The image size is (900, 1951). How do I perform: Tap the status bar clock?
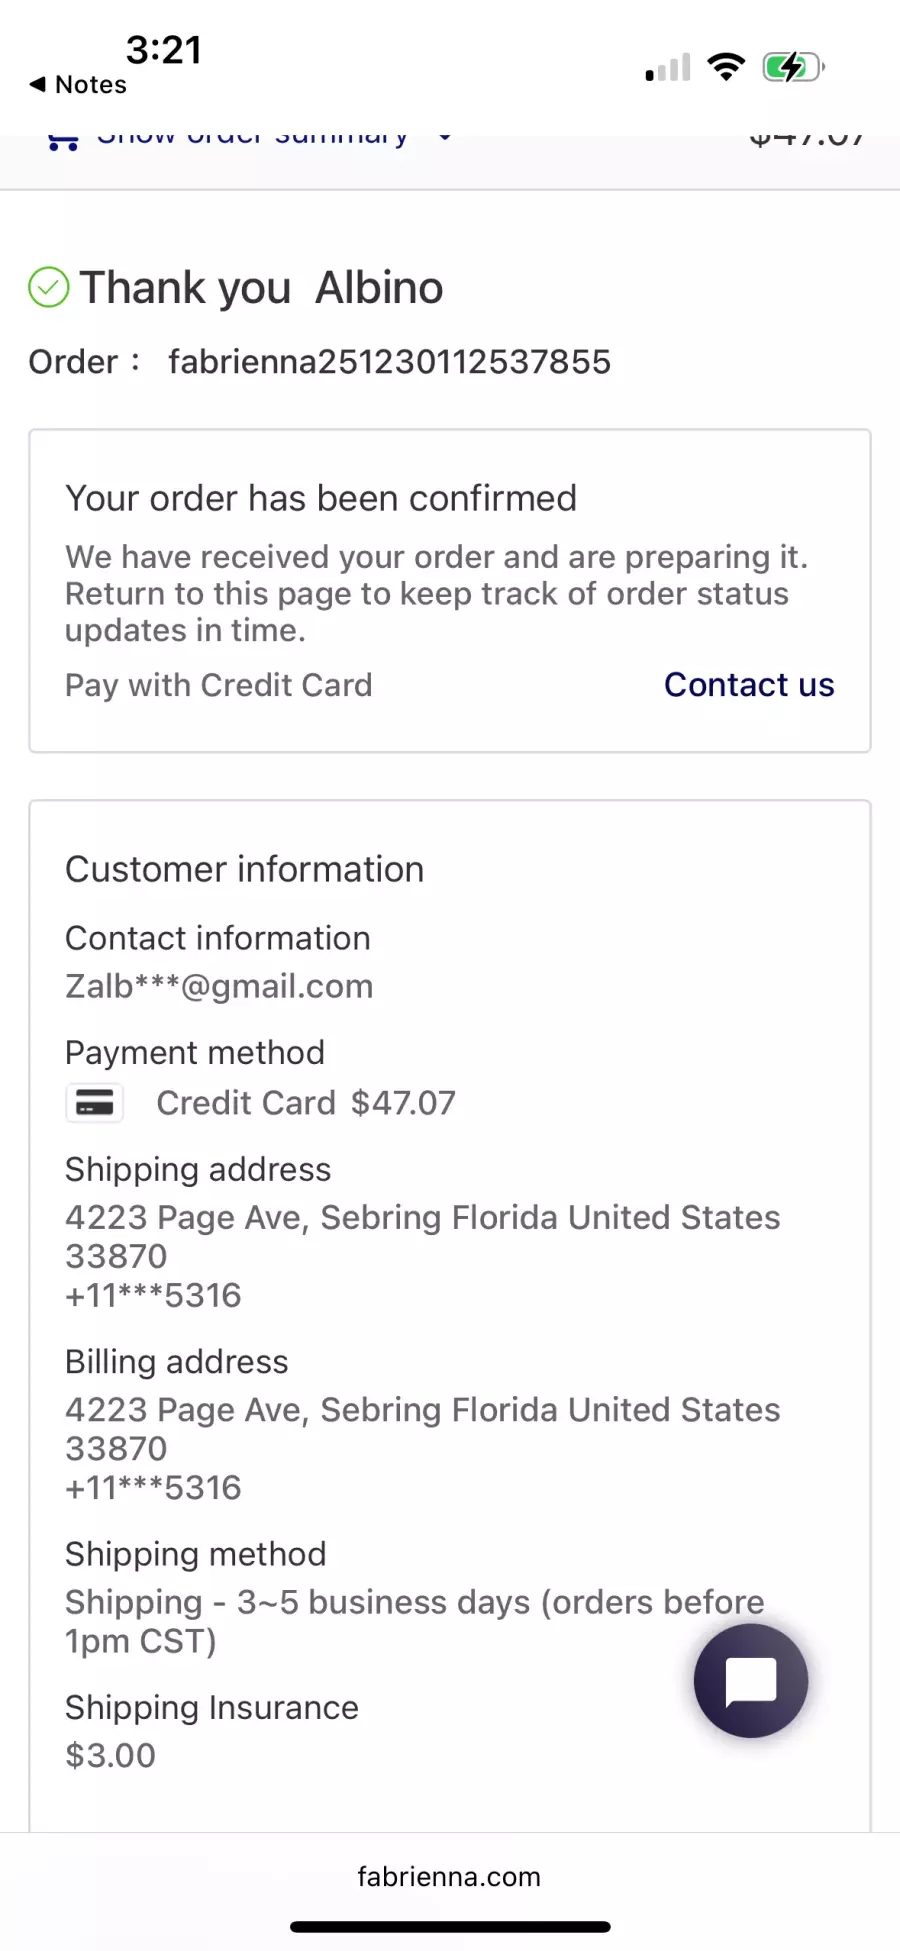pyautogui.click(x=164, y=50)
